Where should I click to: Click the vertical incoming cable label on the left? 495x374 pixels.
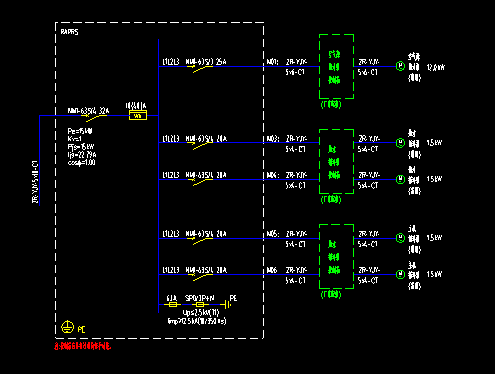[x=35, y=182]
